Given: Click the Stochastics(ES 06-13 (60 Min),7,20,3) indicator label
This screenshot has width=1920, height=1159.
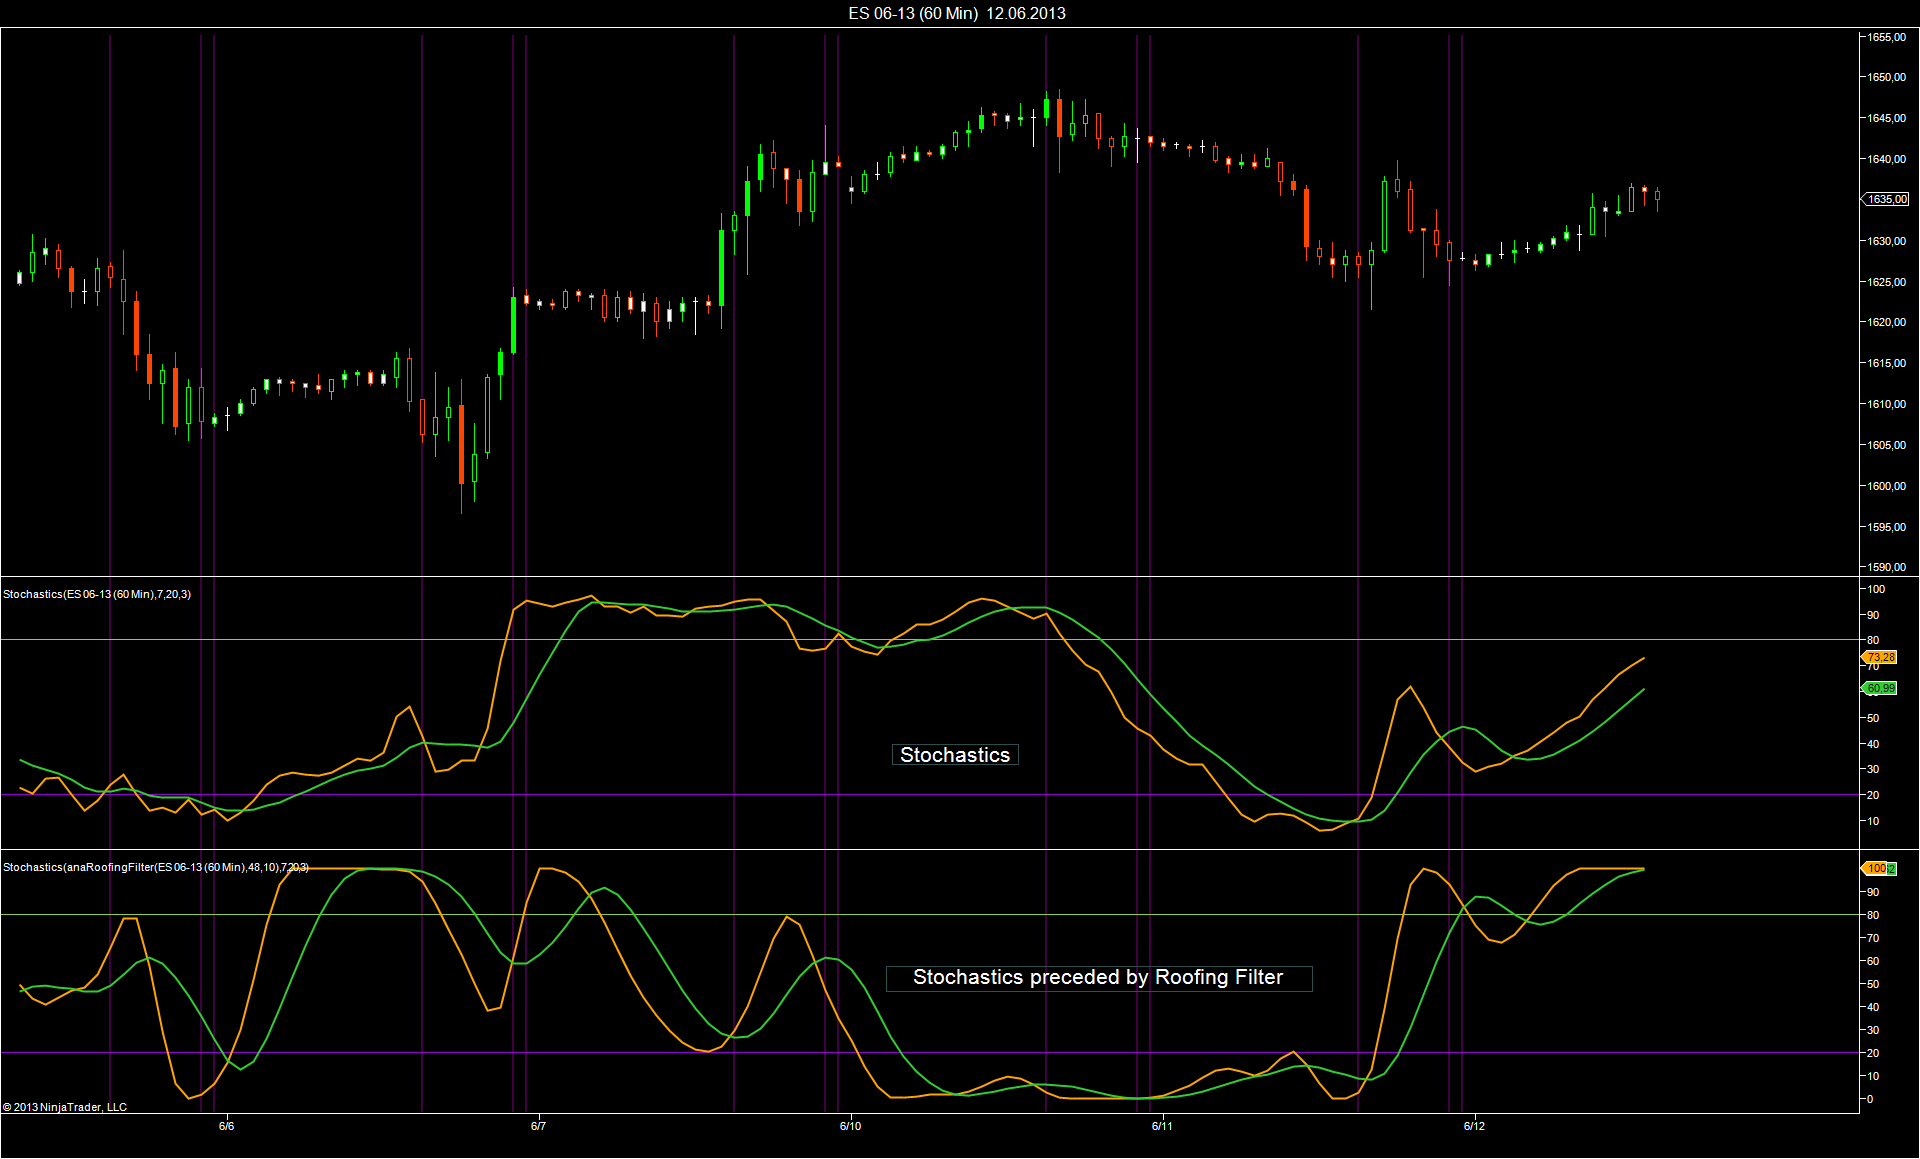Looking at the screenshot, I should 97,594.
